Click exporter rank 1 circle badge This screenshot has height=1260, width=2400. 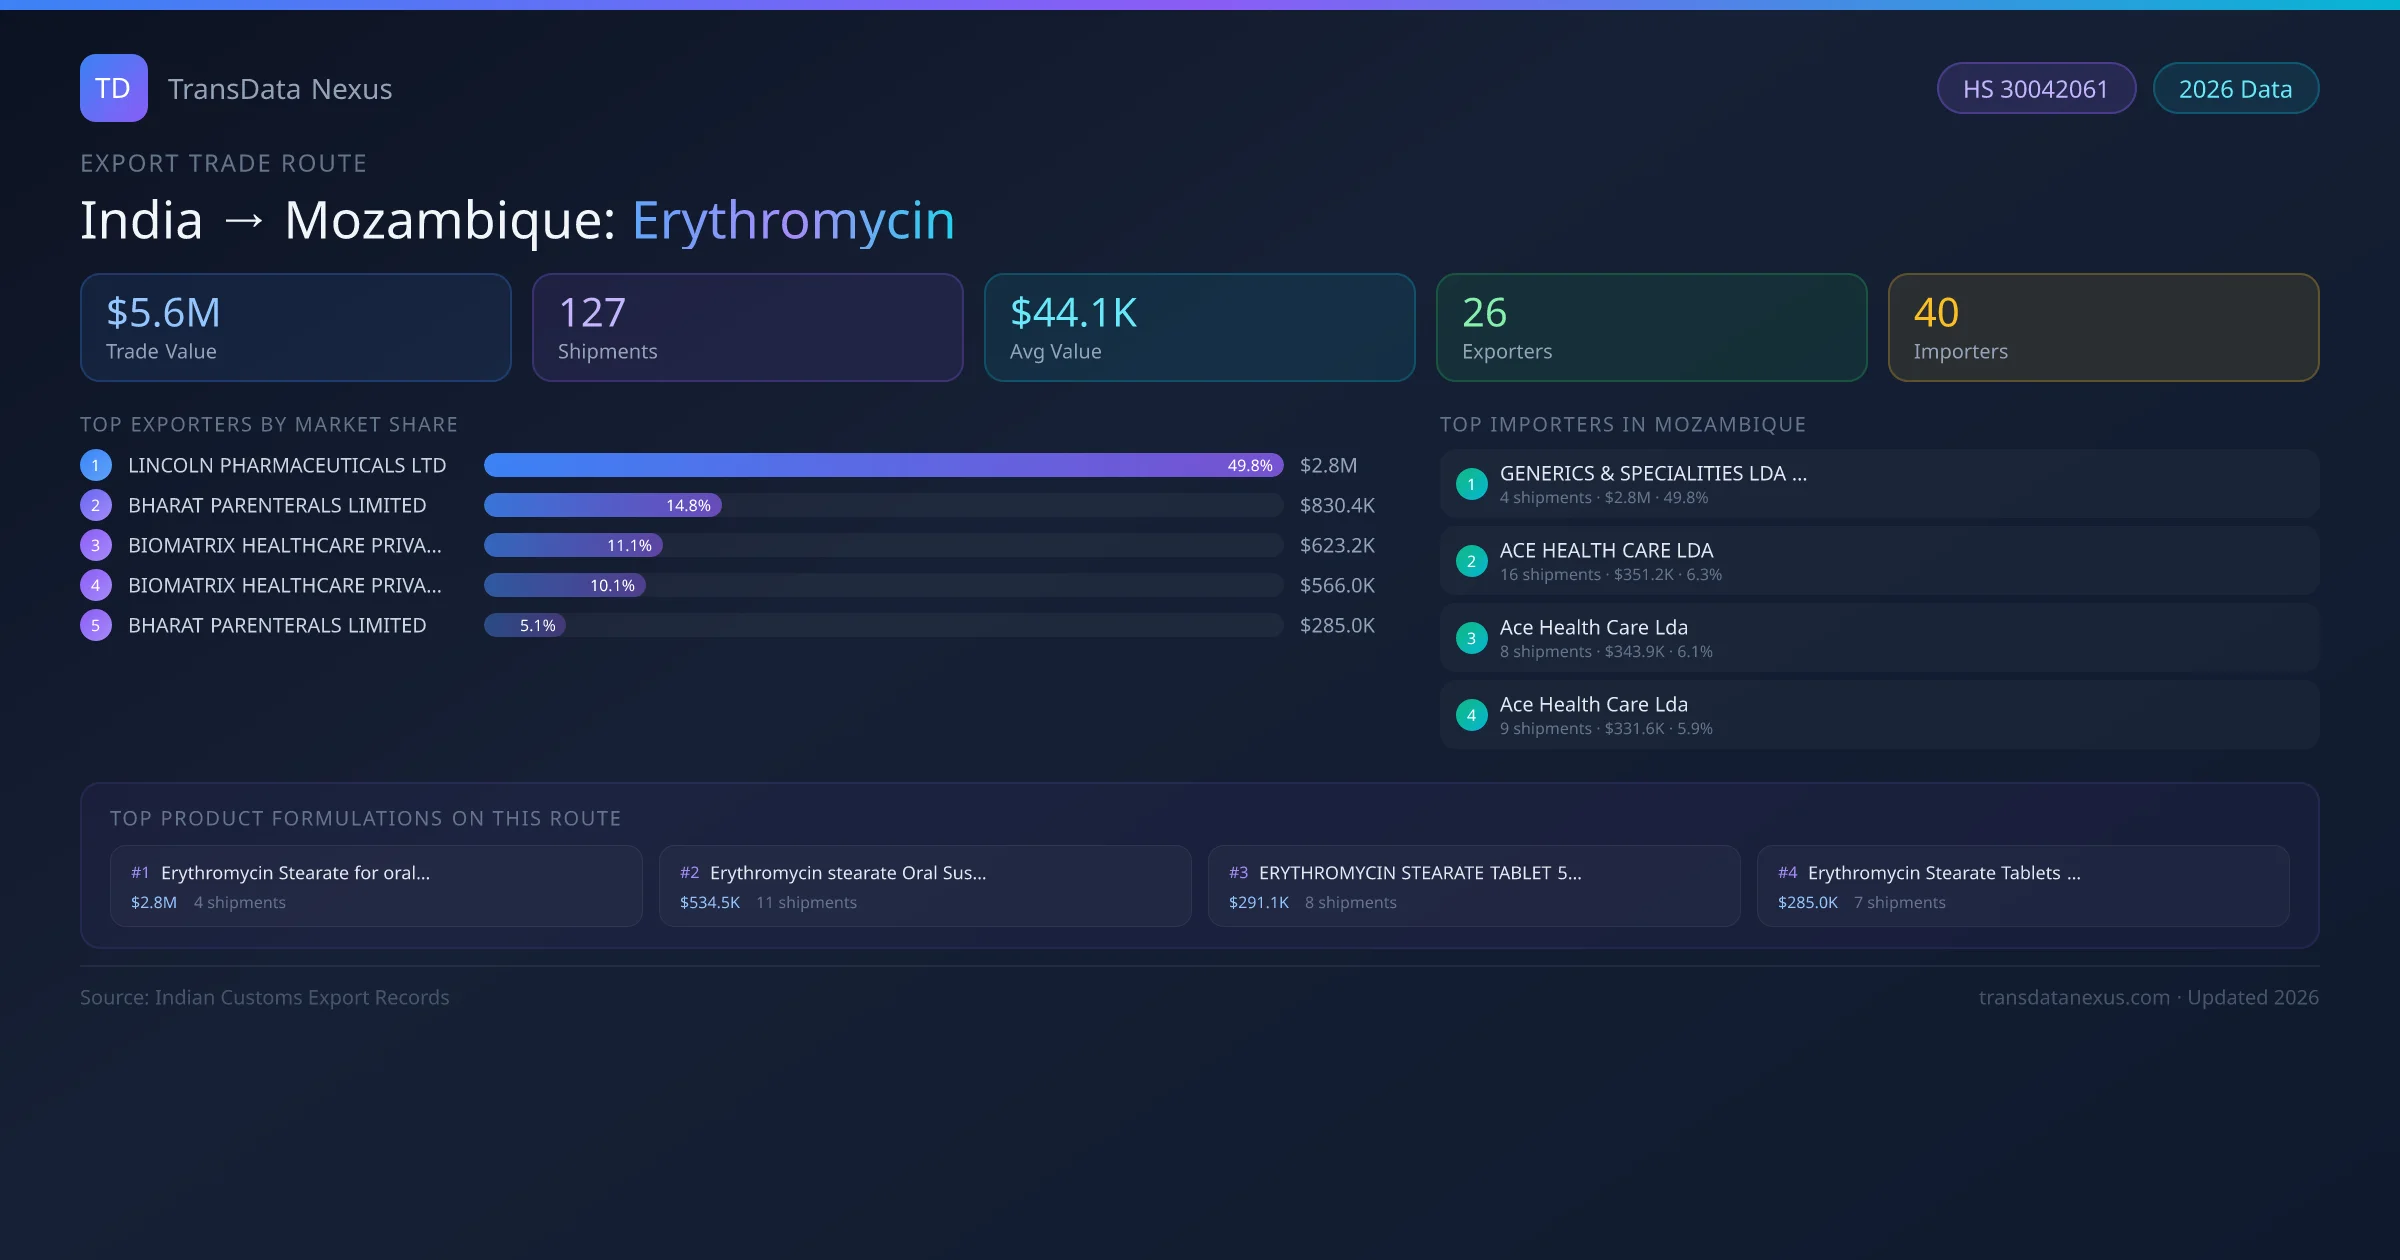point(96,465)
